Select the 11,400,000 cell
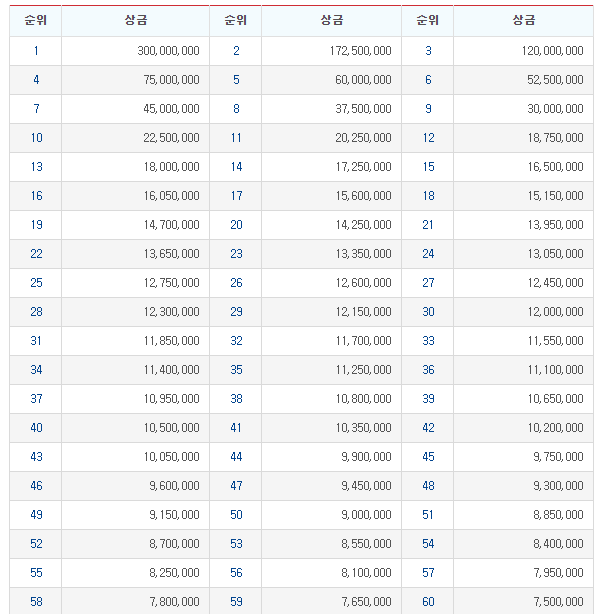 click(x=171, y=370)
